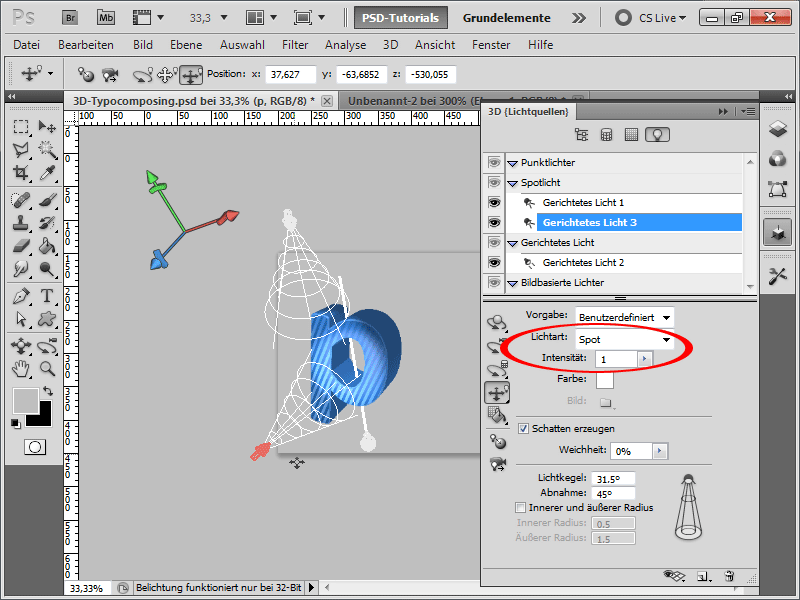800x600 pixels.
Task: Open the Ebene menu
Action: click(186, 45)
